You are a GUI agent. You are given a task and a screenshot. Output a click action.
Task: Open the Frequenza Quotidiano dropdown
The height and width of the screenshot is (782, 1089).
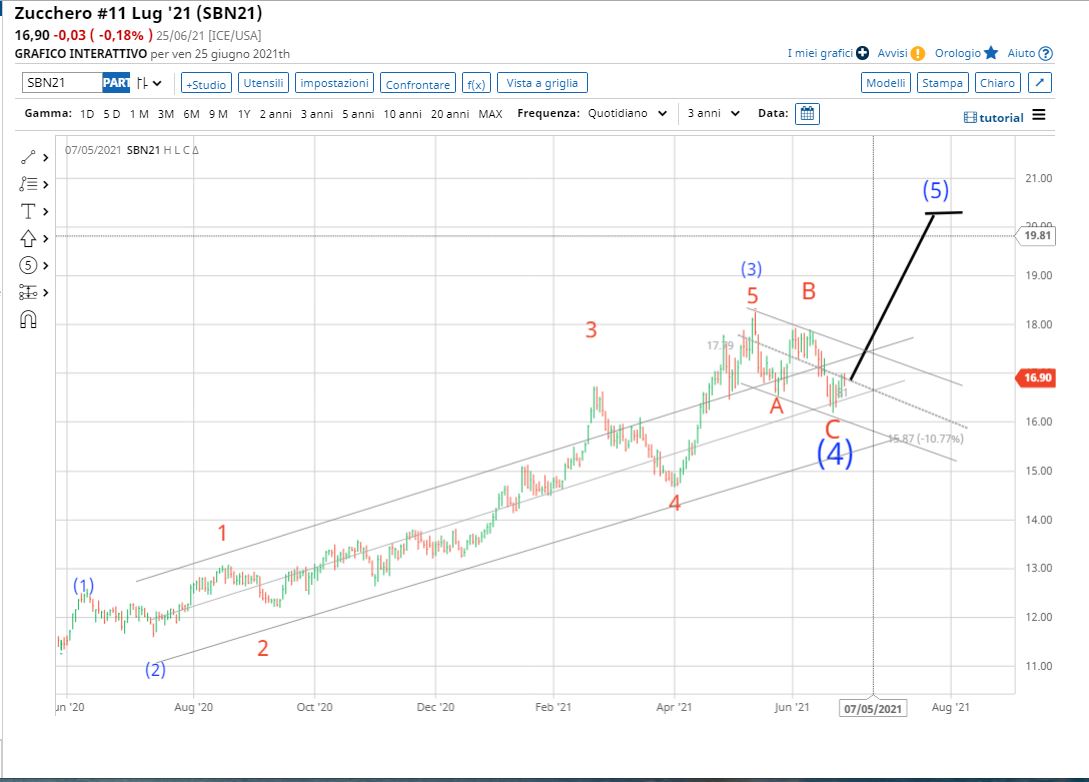(628, 113)
